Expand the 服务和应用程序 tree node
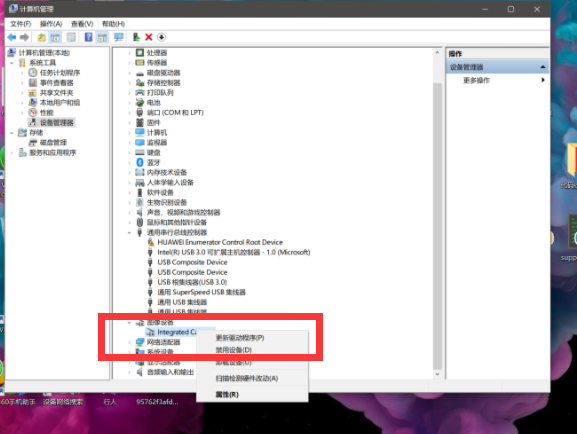This screenshot has height=434, width=577. (x=12, y=152)
